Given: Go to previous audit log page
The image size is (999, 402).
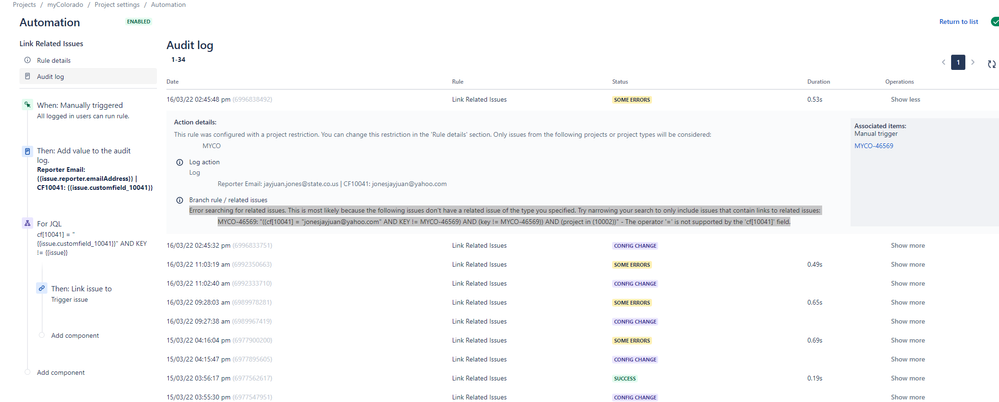Looking at the screenshot, I should [x=944, y=62].
